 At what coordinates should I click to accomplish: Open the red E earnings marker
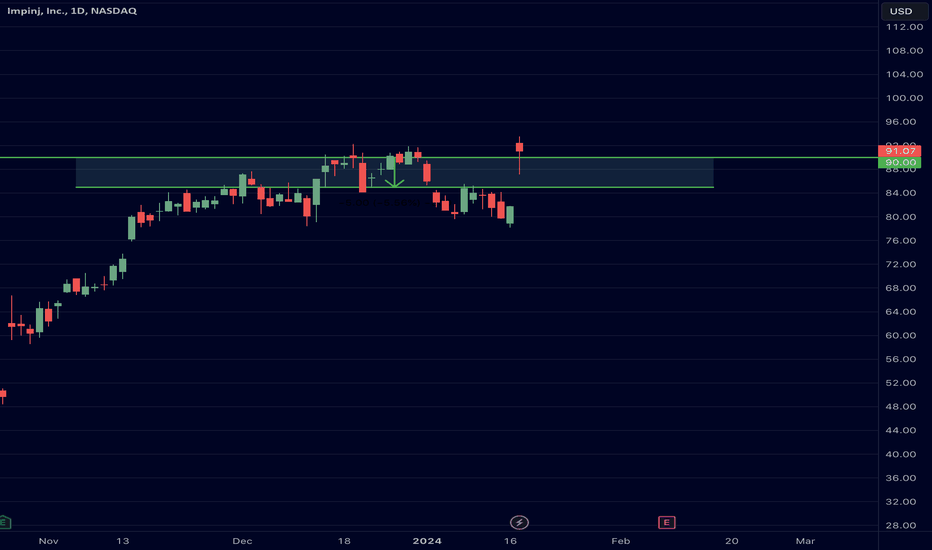coord(666,523)
